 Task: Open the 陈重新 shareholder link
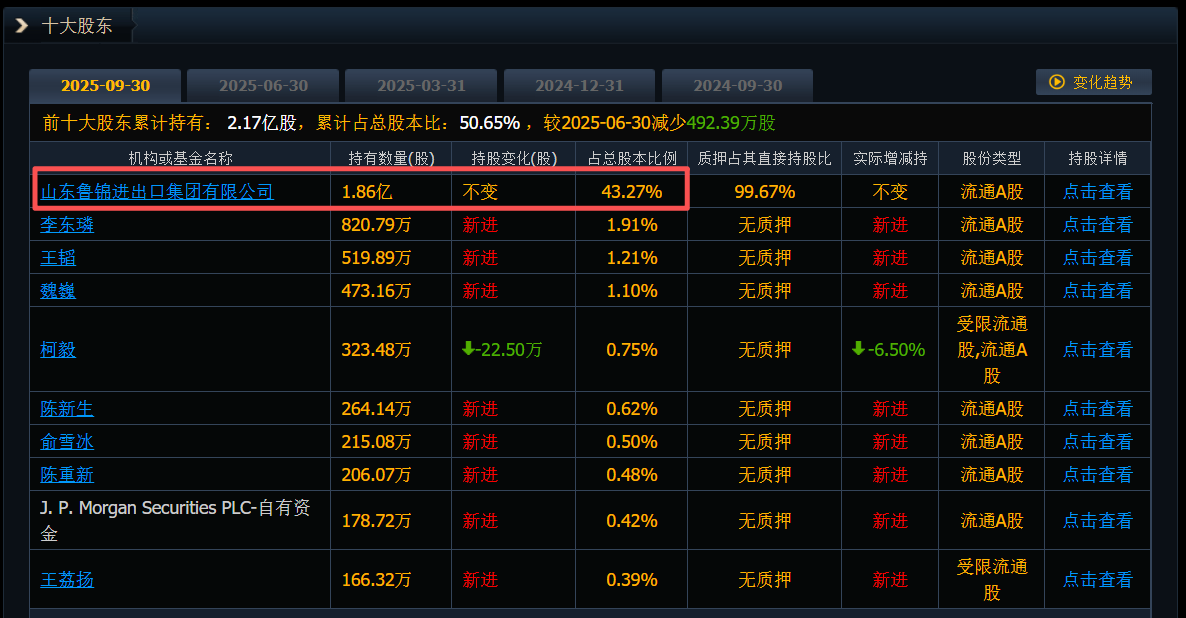[67, 475]
